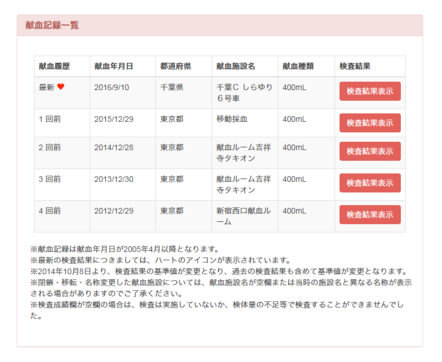
Task: Click the 献血施設名 column header
Action: [236, 66]
